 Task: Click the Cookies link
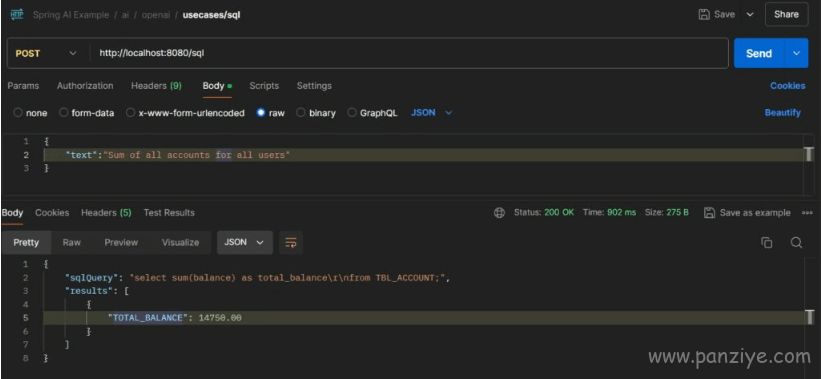[787, 86]
